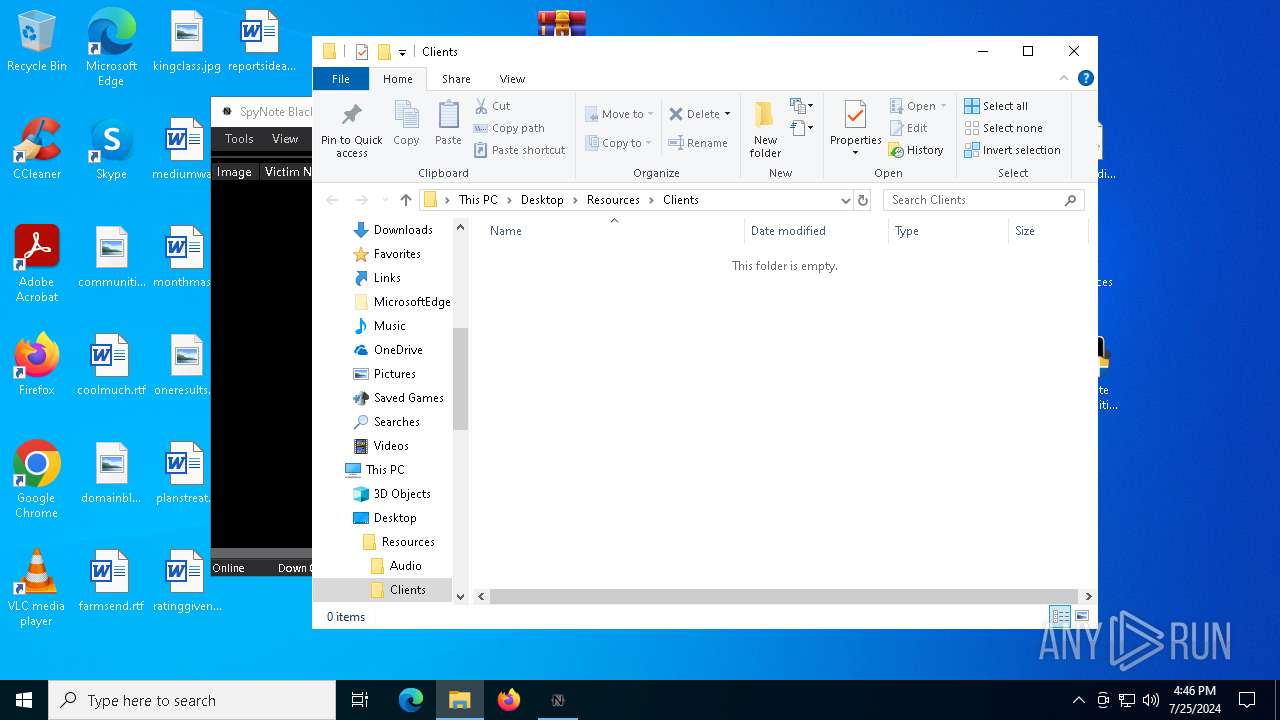
Task: Click Desktop in address breadcrumb
Action: pyautogui.click(x=542, y=200)
